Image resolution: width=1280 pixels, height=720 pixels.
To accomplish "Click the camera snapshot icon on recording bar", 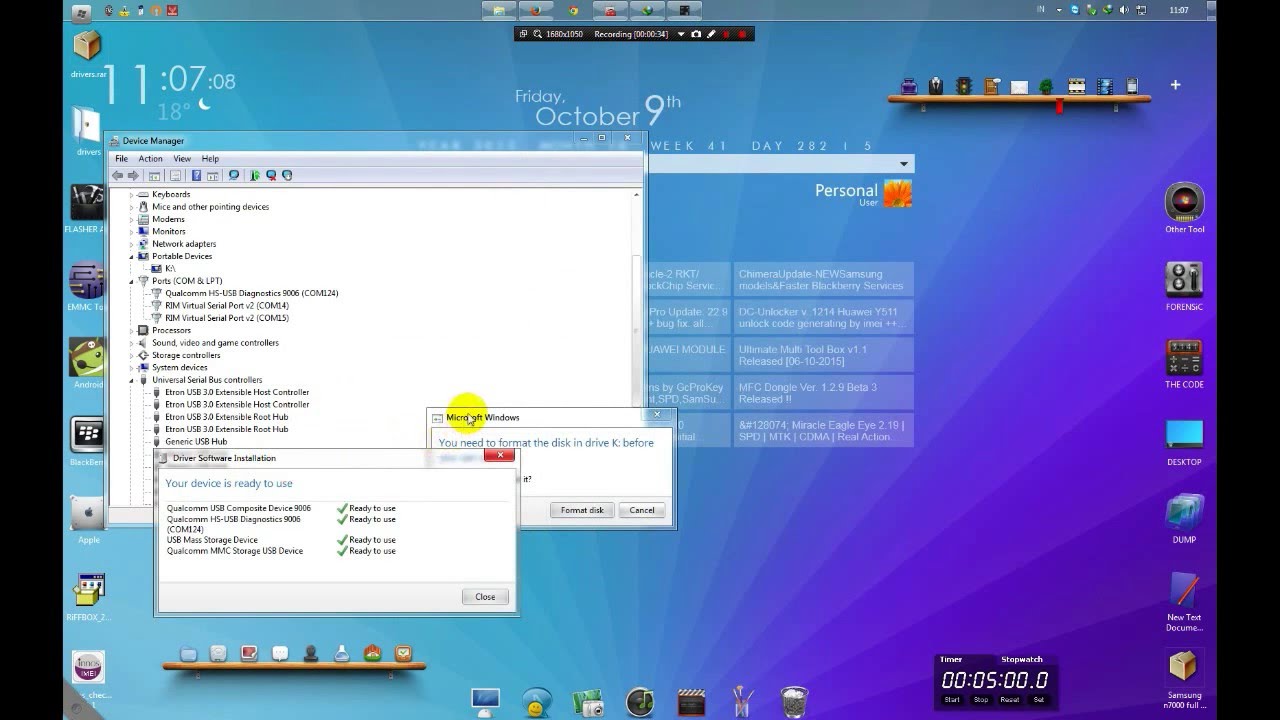I will (696, 34).
